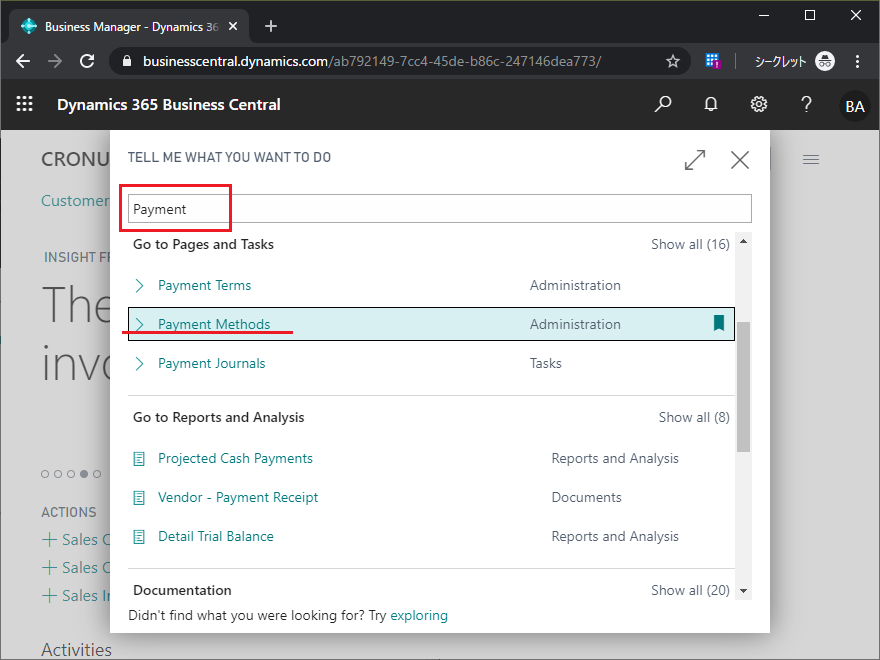Open the Payment Terms page
Screen dimensions: 880x660
[204, 285]
